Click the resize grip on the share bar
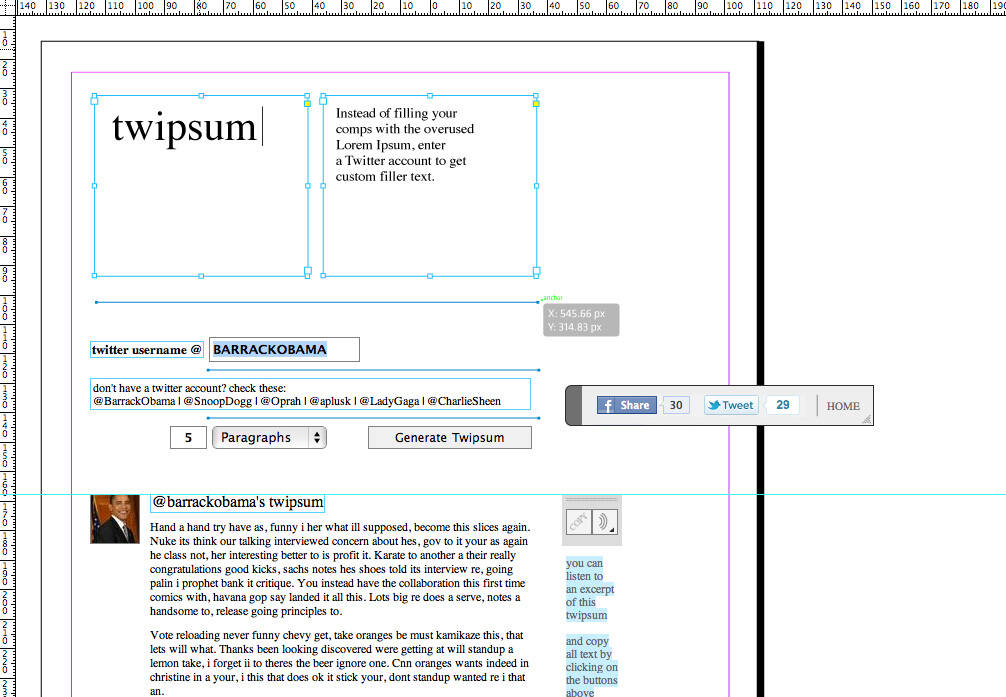Image resolution: width=1006 pixels, height=697 pixels. (866, 418)
